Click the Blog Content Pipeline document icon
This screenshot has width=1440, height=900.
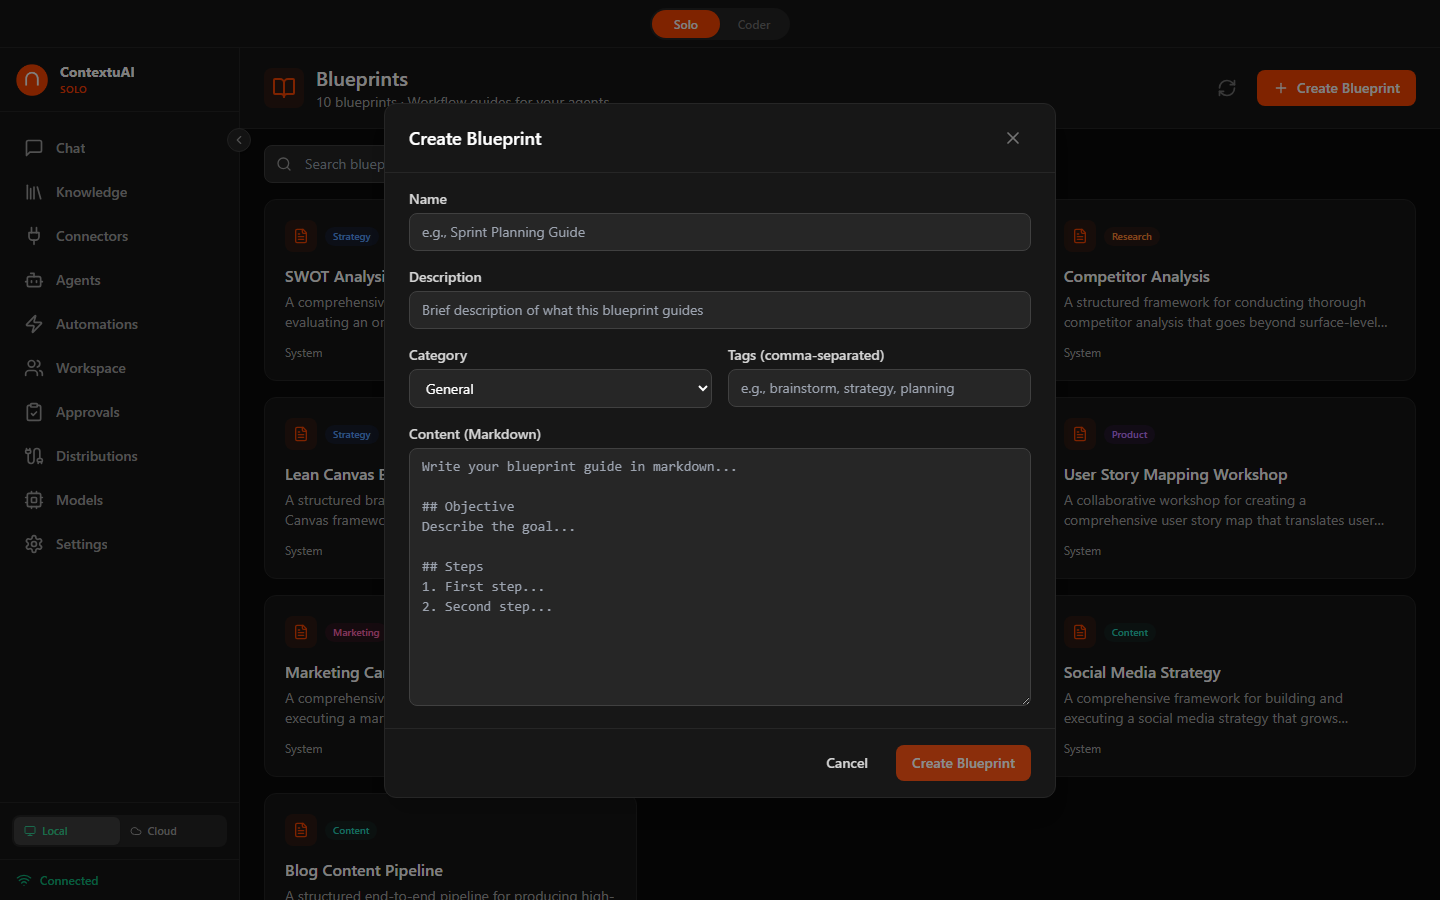tap(301, 830)
